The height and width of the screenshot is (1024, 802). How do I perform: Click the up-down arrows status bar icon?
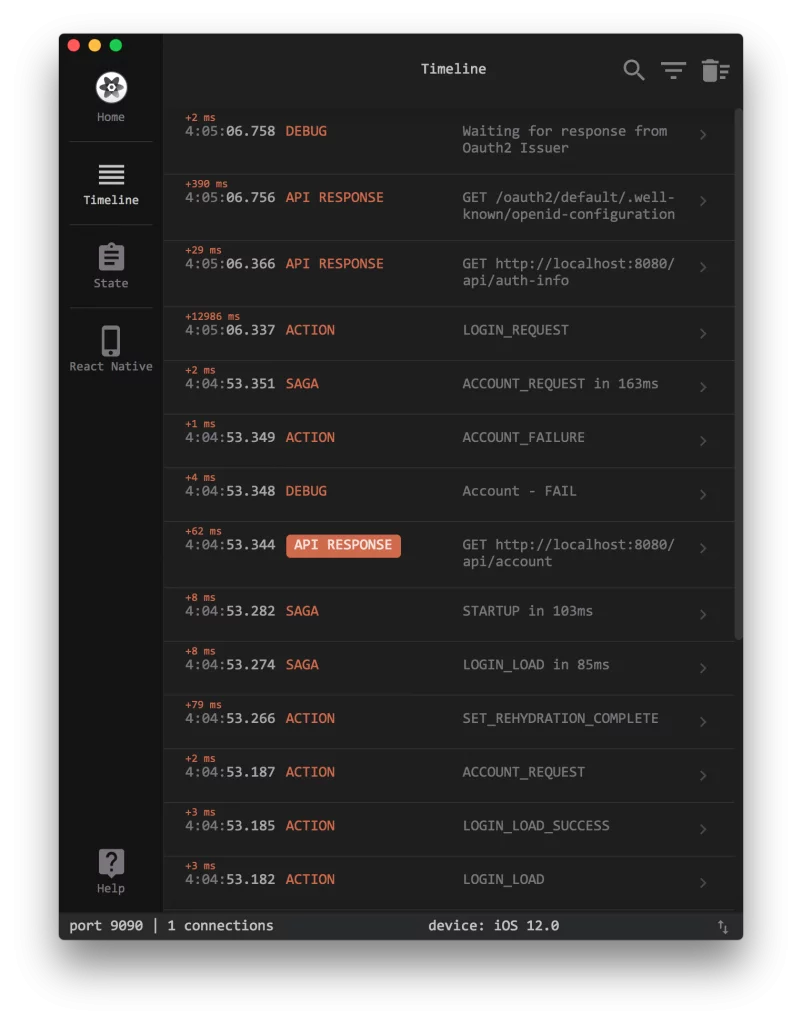click(x=722, y=926)
